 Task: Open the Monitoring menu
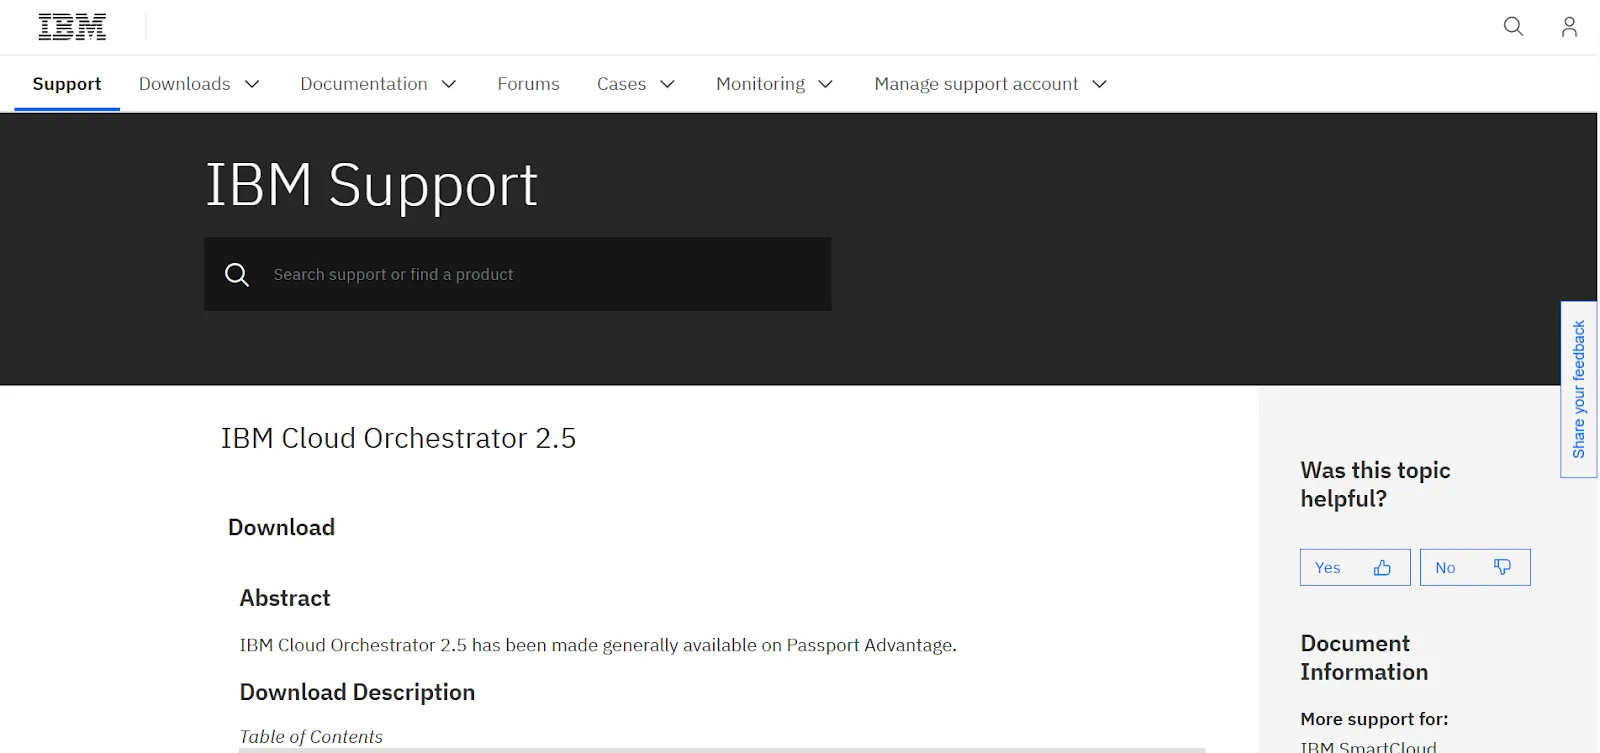click(775, 84)
